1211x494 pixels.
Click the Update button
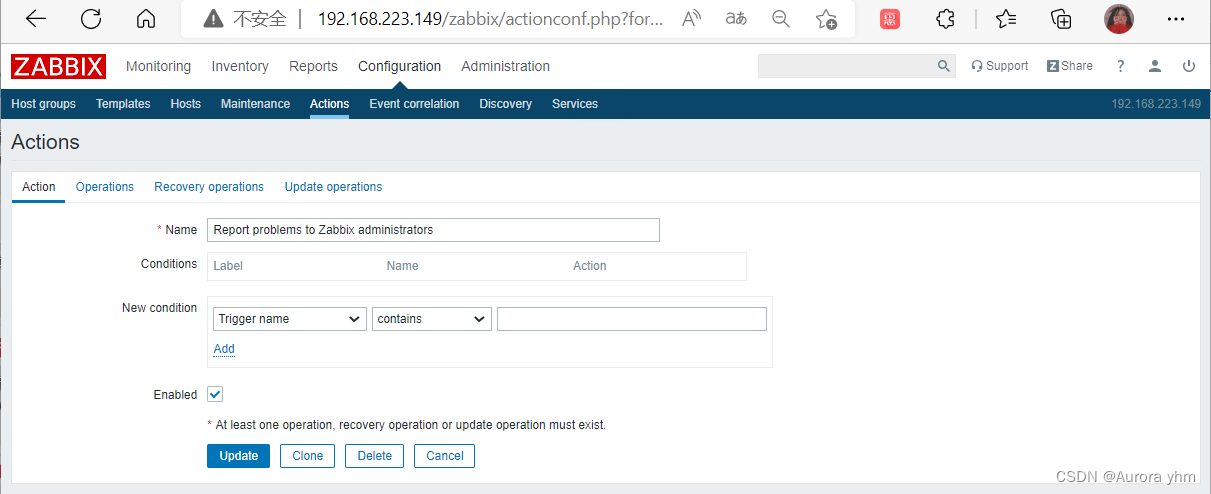tap(239, 456)
